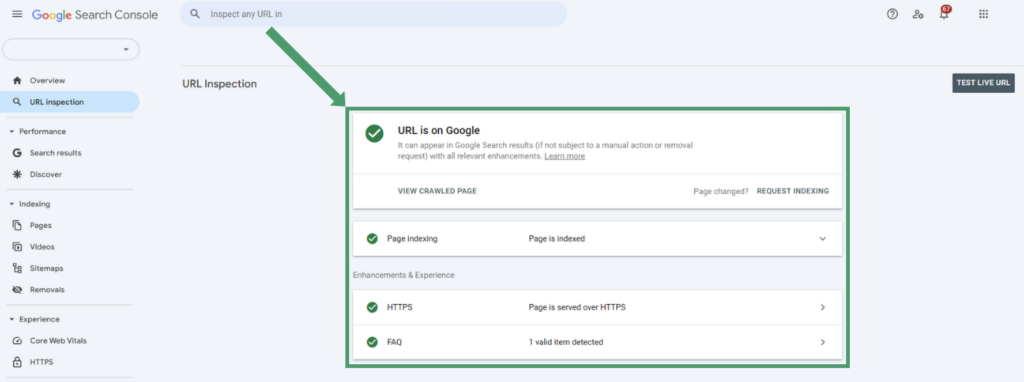This screenshot has width=1024, height=382.
Task: Click the Google Search Console logo
Action: coord(95,14)
